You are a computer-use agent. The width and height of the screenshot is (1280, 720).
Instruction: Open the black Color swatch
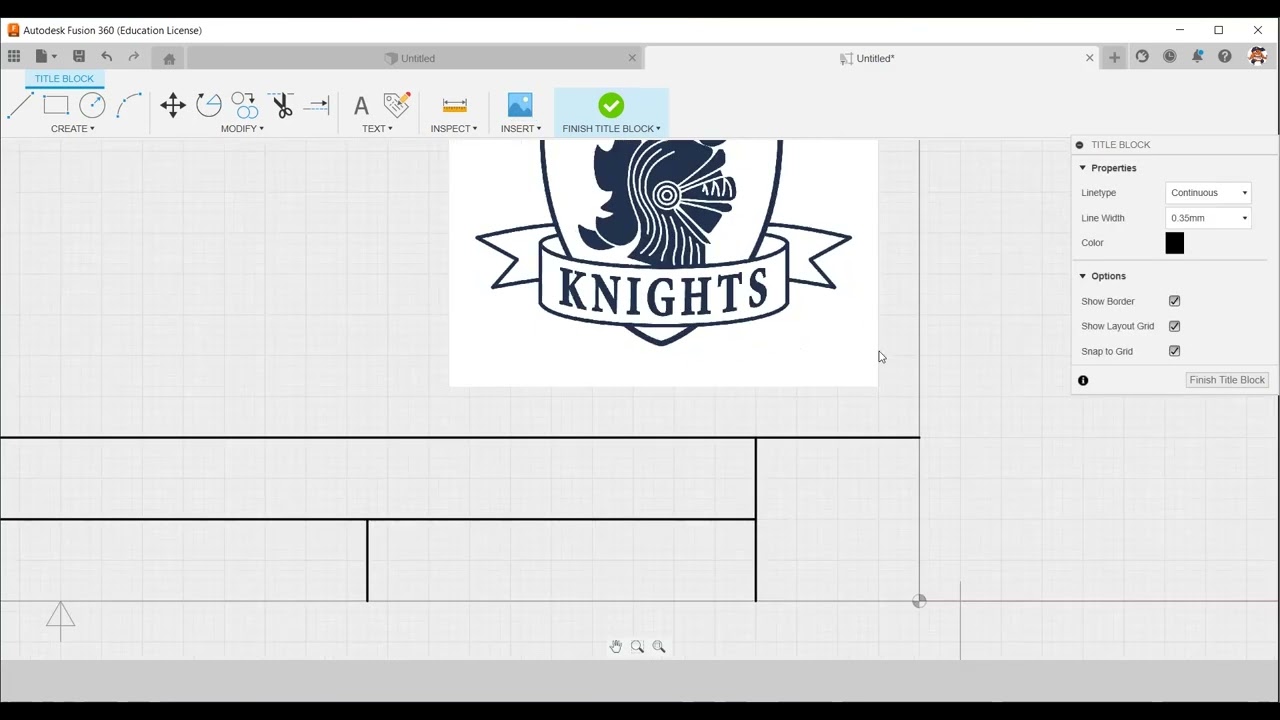point(1175,243)
